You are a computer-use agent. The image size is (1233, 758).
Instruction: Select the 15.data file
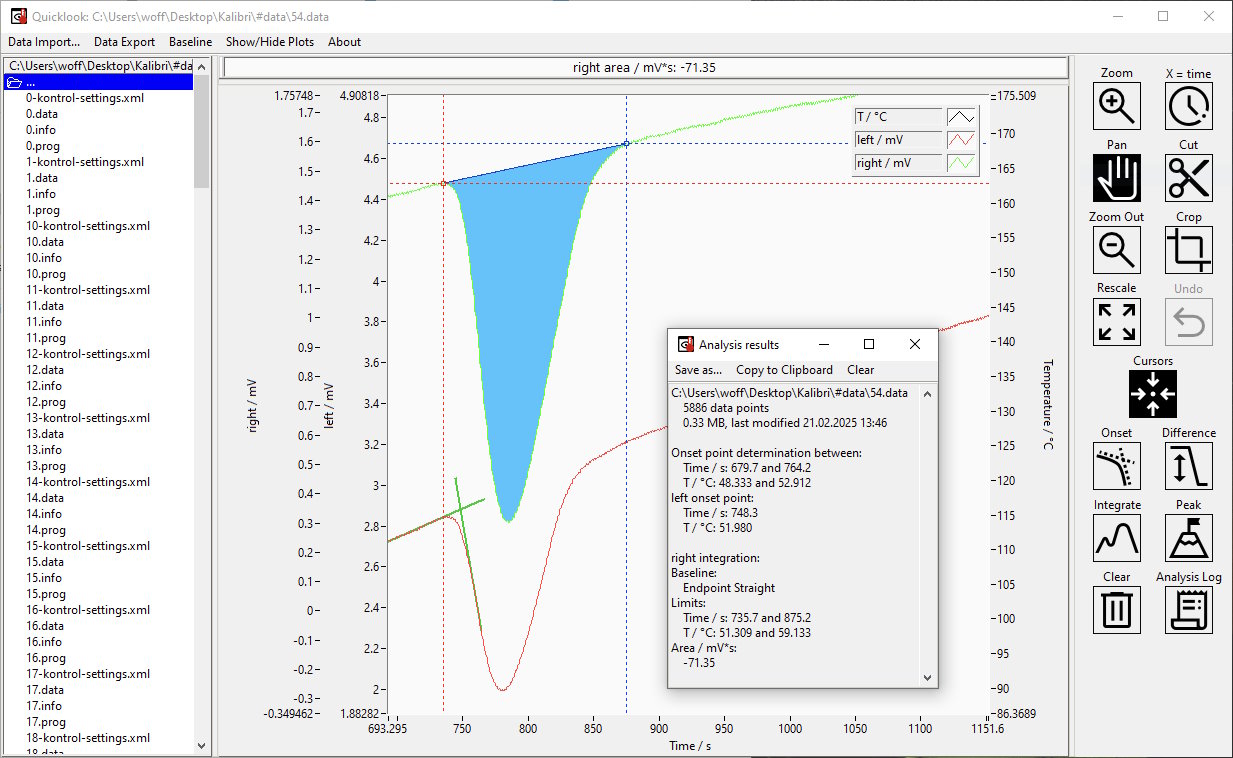(45, 562)
